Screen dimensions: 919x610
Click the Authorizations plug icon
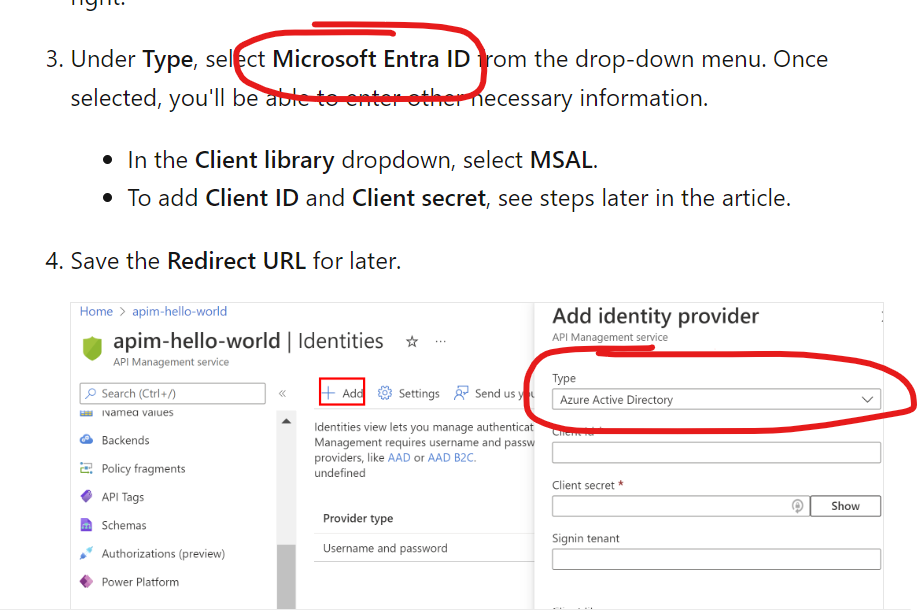(86, 553)
